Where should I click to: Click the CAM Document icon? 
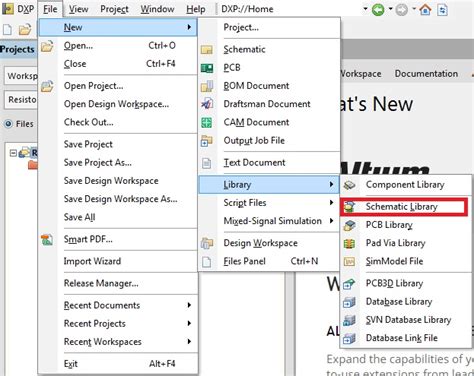click(207, 123)
